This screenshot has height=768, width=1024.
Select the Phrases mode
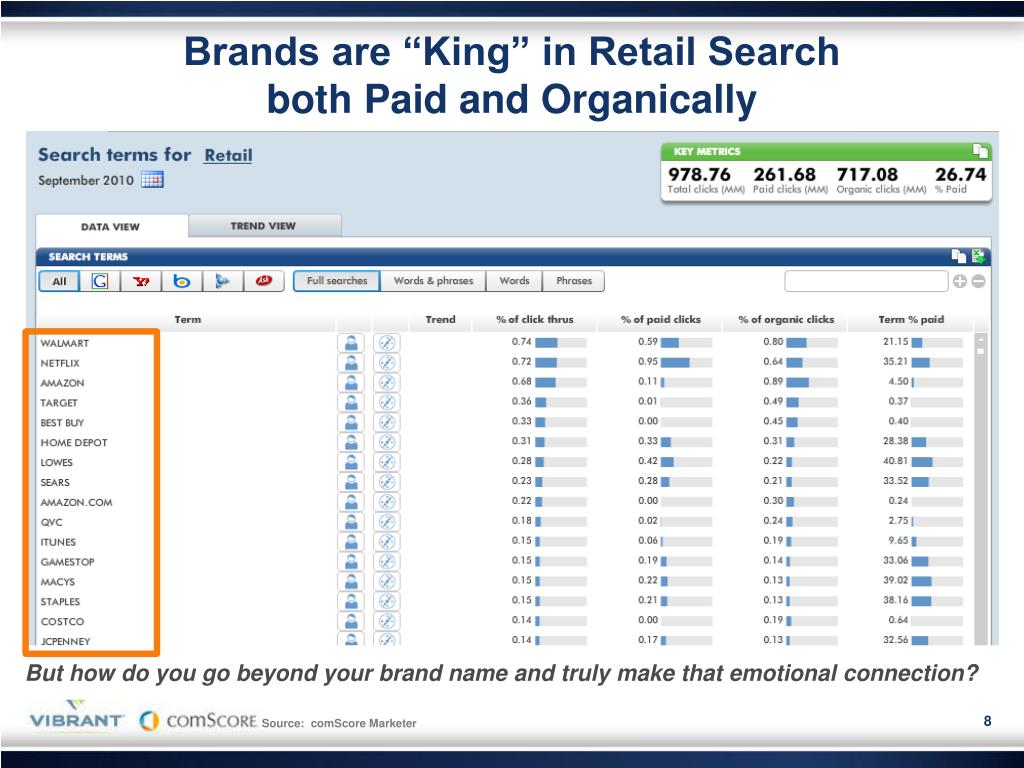point(574,281)
